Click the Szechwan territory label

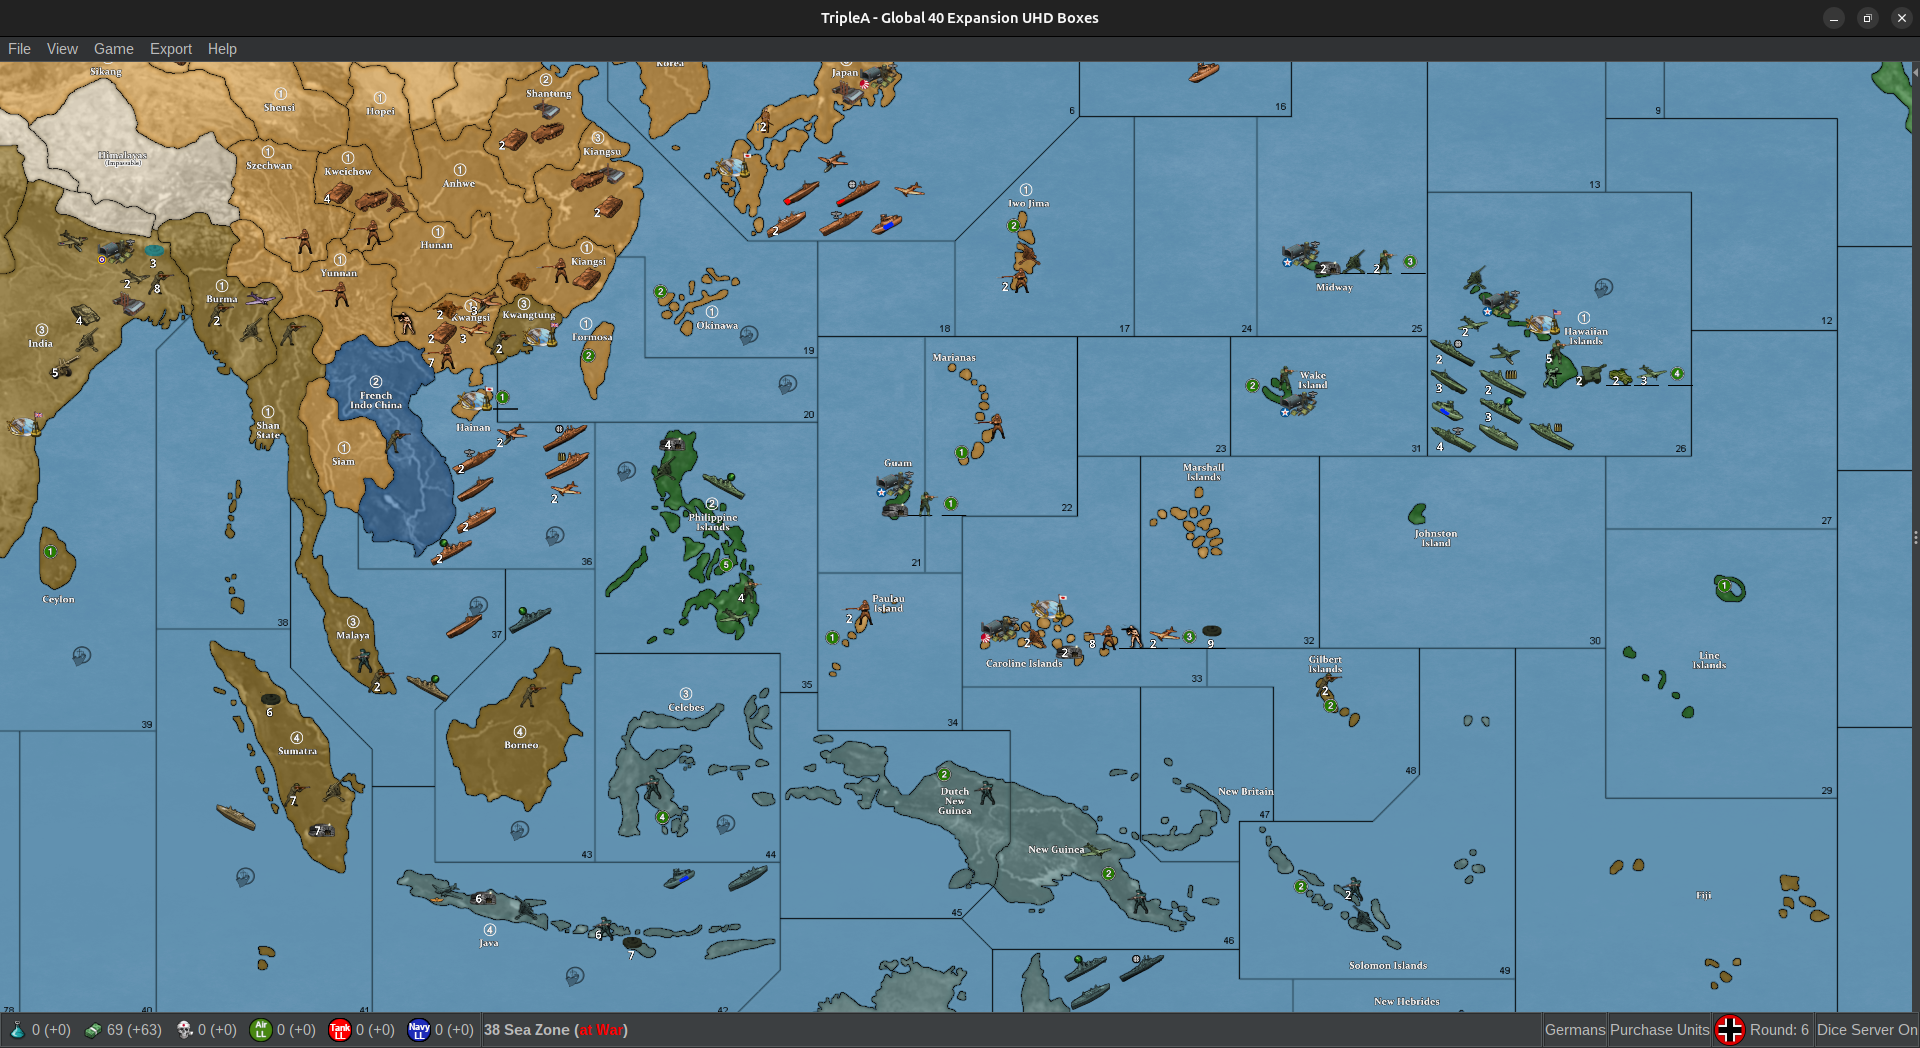coord(269,166)
